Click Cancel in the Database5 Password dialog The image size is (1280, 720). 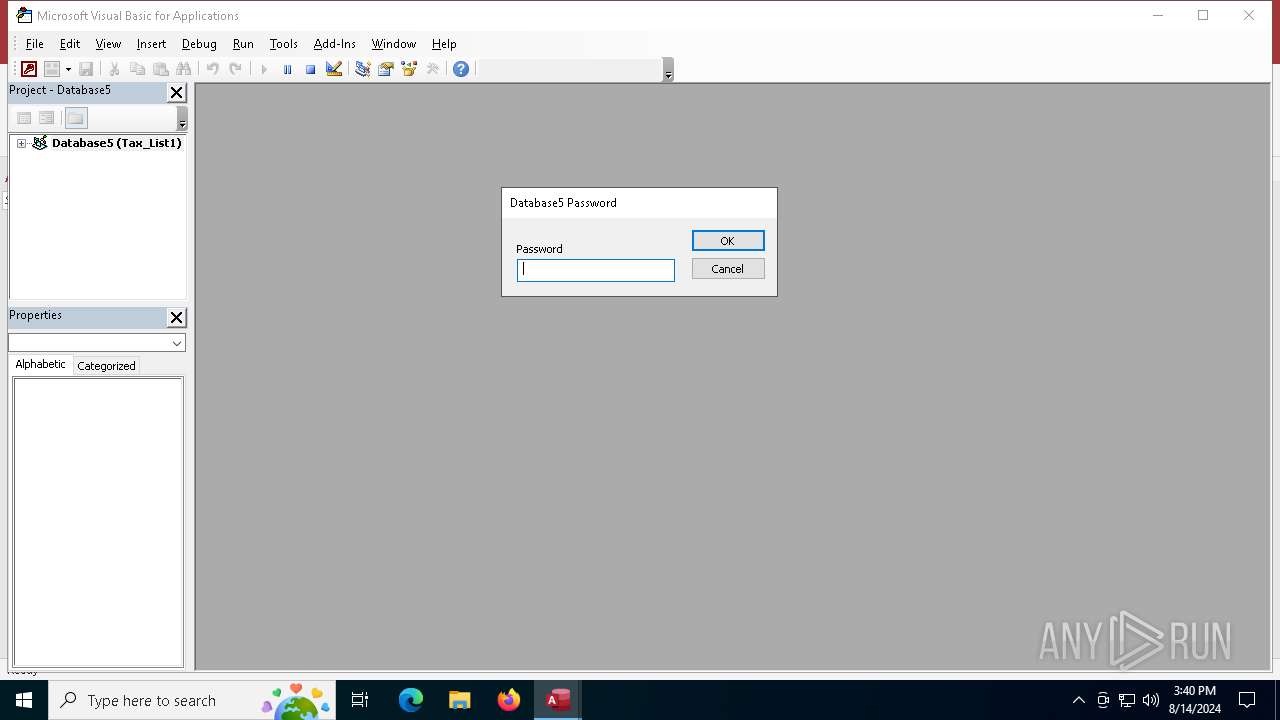pyautogui.click(x=728, y=269)
